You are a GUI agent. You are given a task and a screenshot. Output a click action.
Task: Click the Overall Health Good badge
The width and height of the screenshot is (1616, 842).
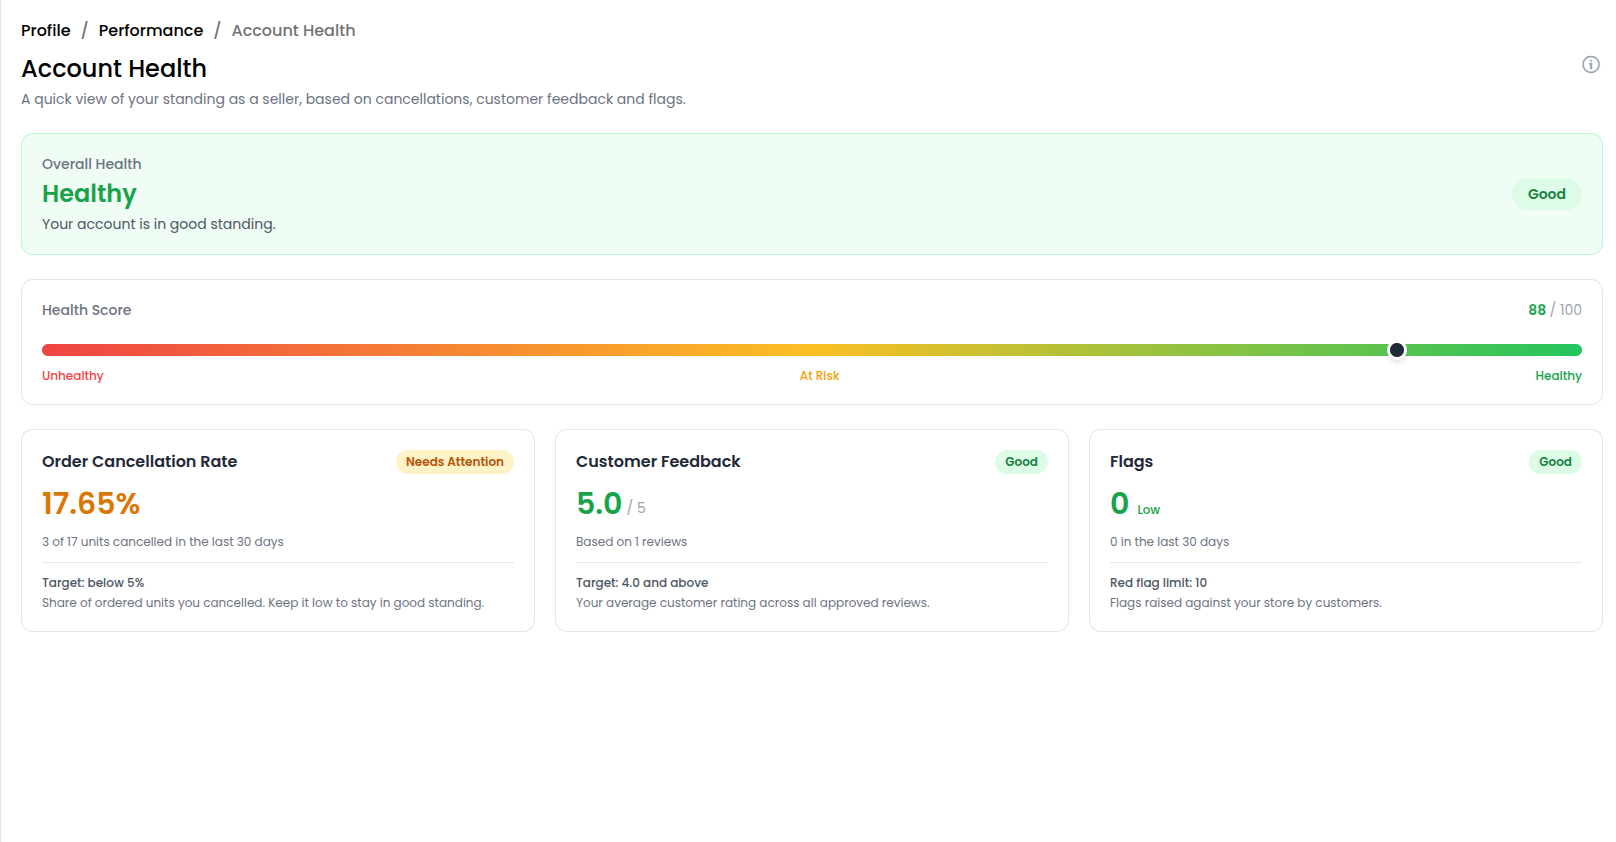pyautogui.click(x=1546, y=194)
